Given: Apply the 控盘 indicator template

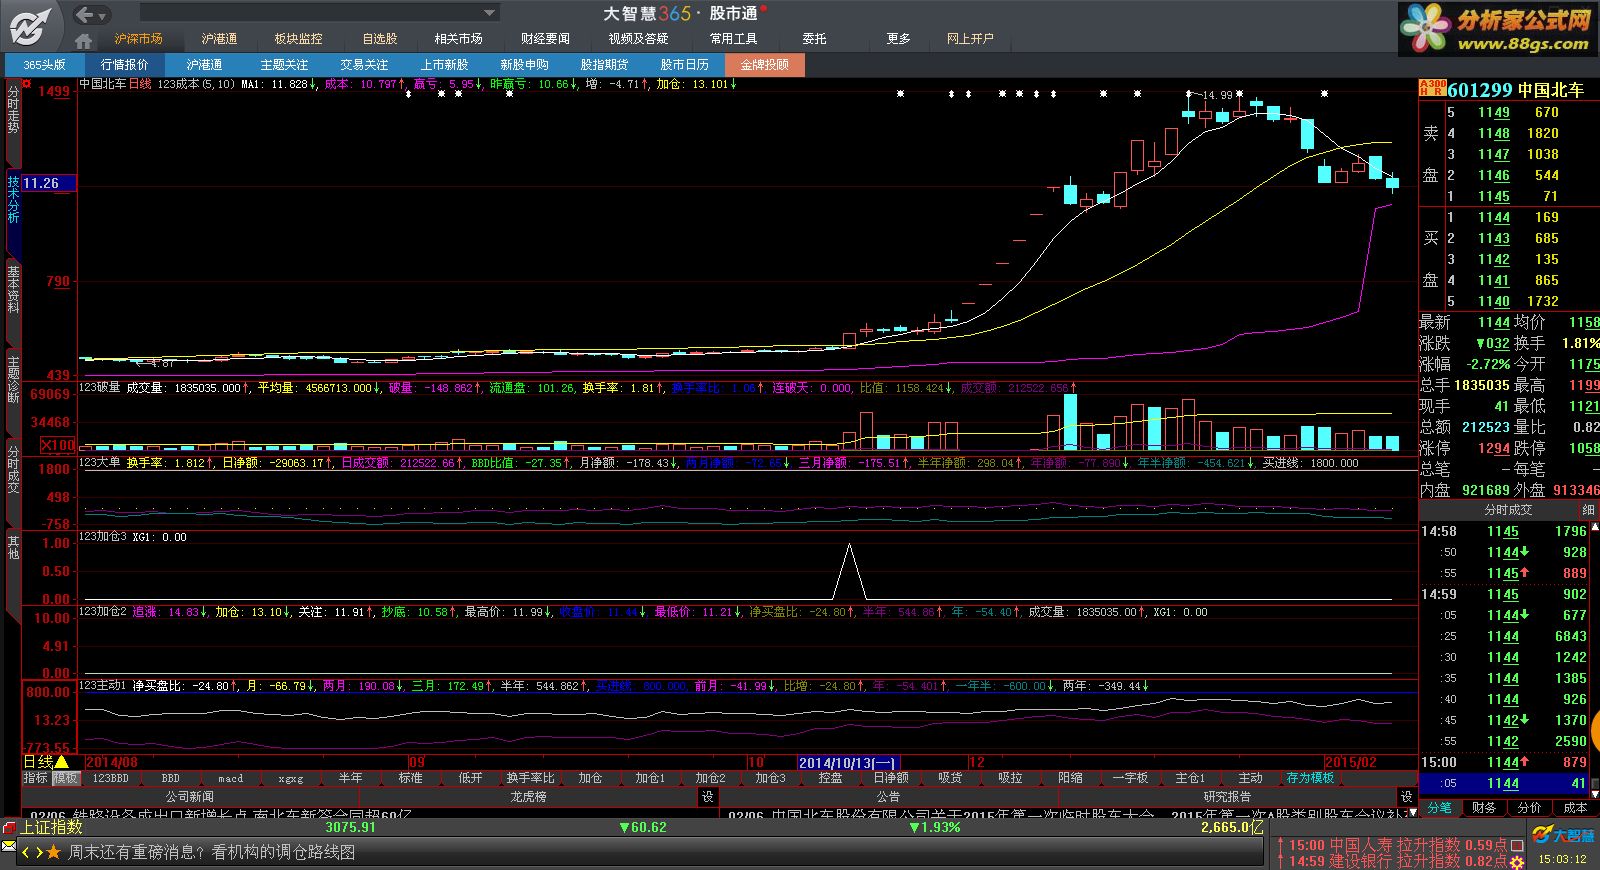Looking at the screenshot, I should click(830, 778).
